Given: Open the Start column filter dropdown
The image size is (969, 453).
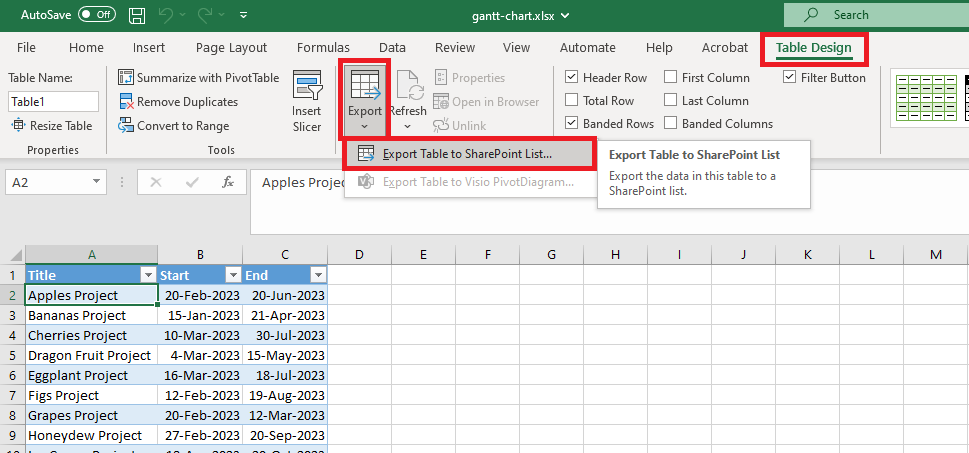Looking at the screenshot, I should coord(234,276).
